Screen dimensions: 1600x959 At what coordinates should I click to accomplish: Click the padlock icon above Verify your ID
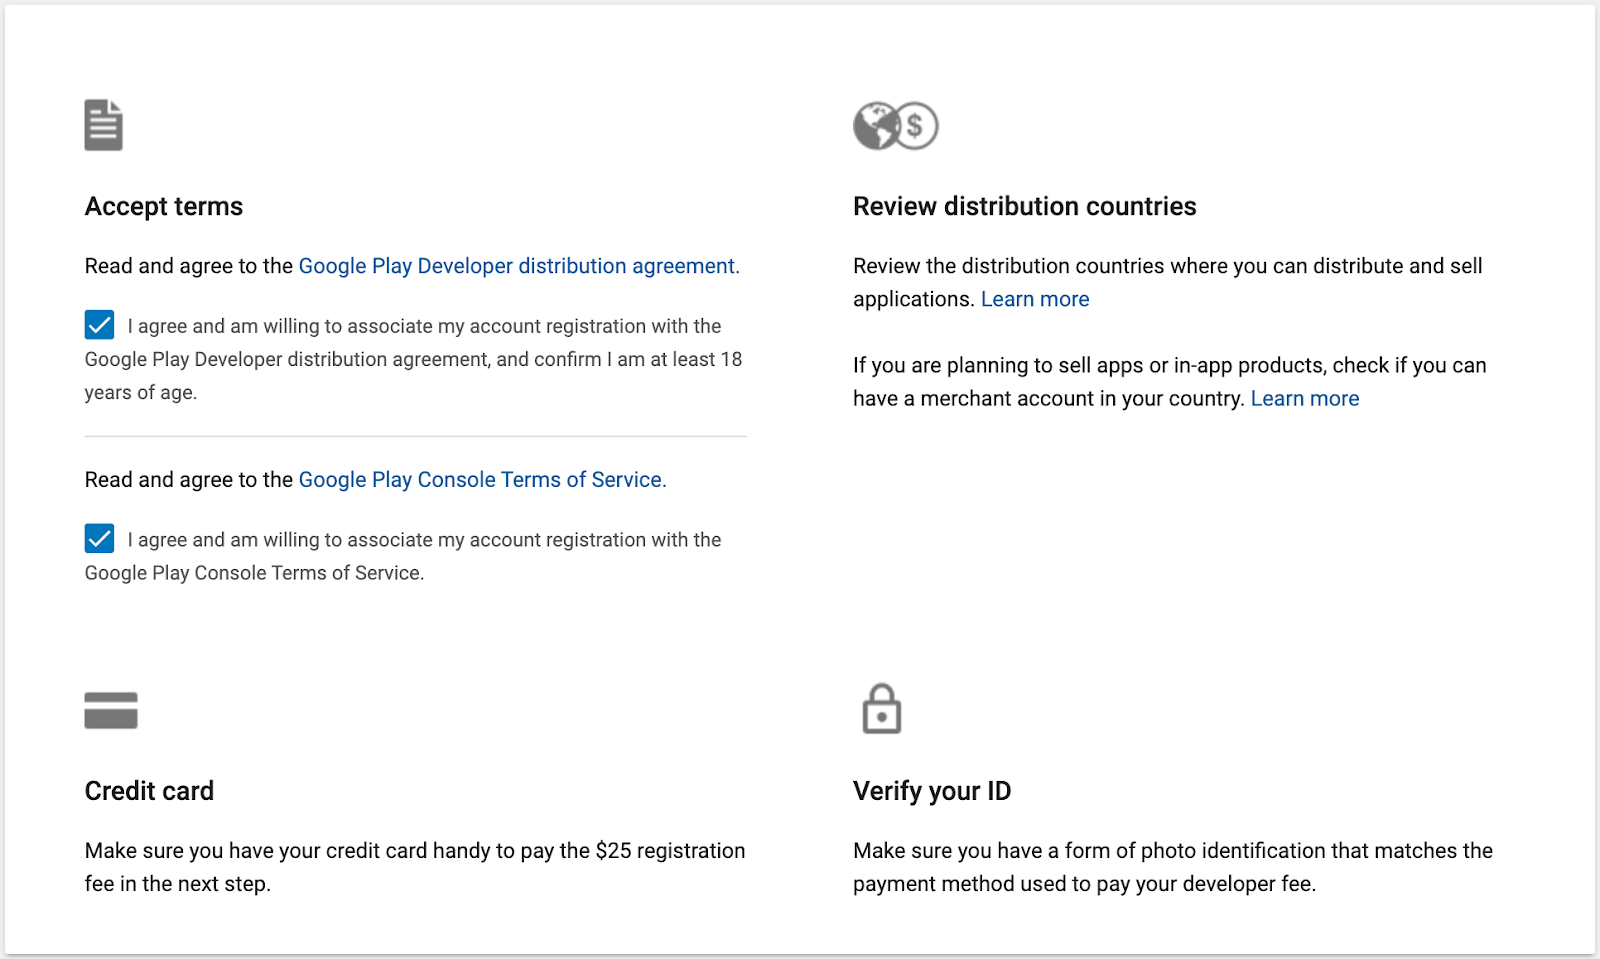tap(881, 709)
